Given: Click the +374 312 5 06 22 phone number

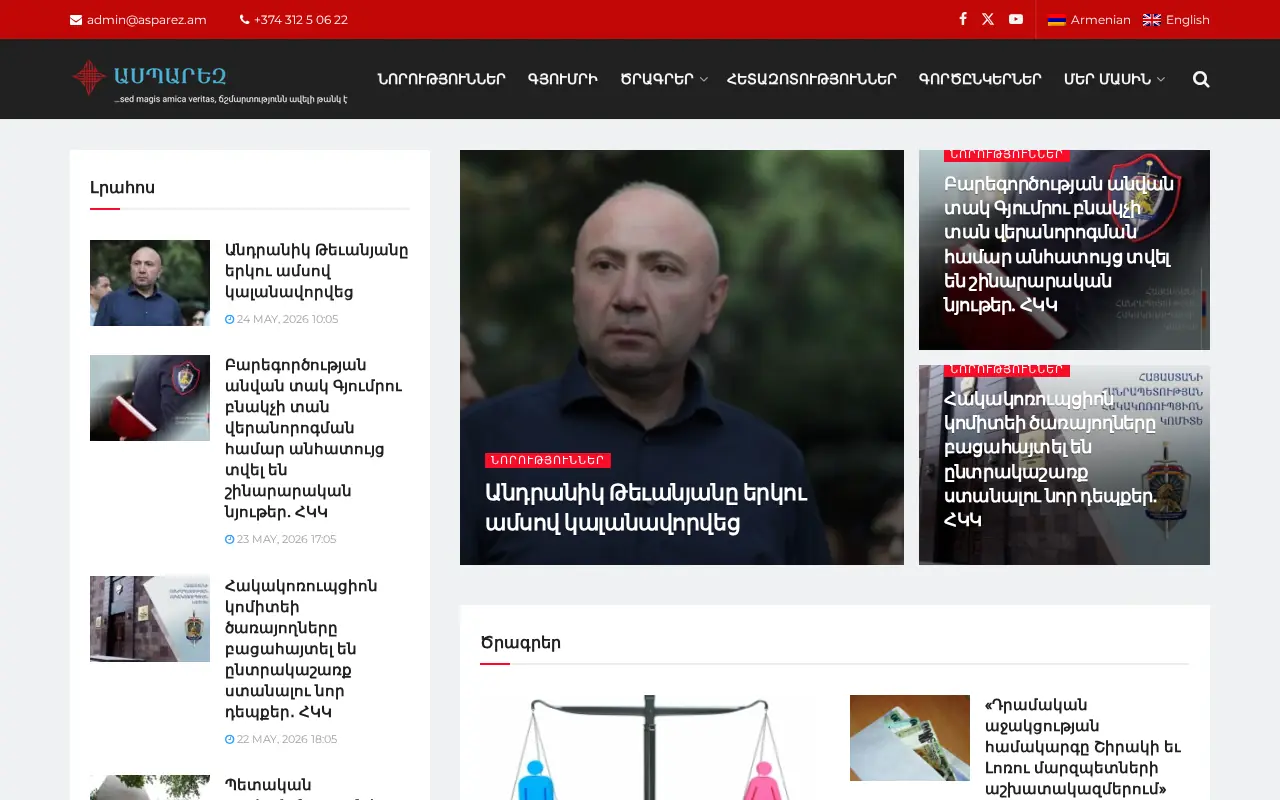Looking at the screenshot, I should [301, 20].
